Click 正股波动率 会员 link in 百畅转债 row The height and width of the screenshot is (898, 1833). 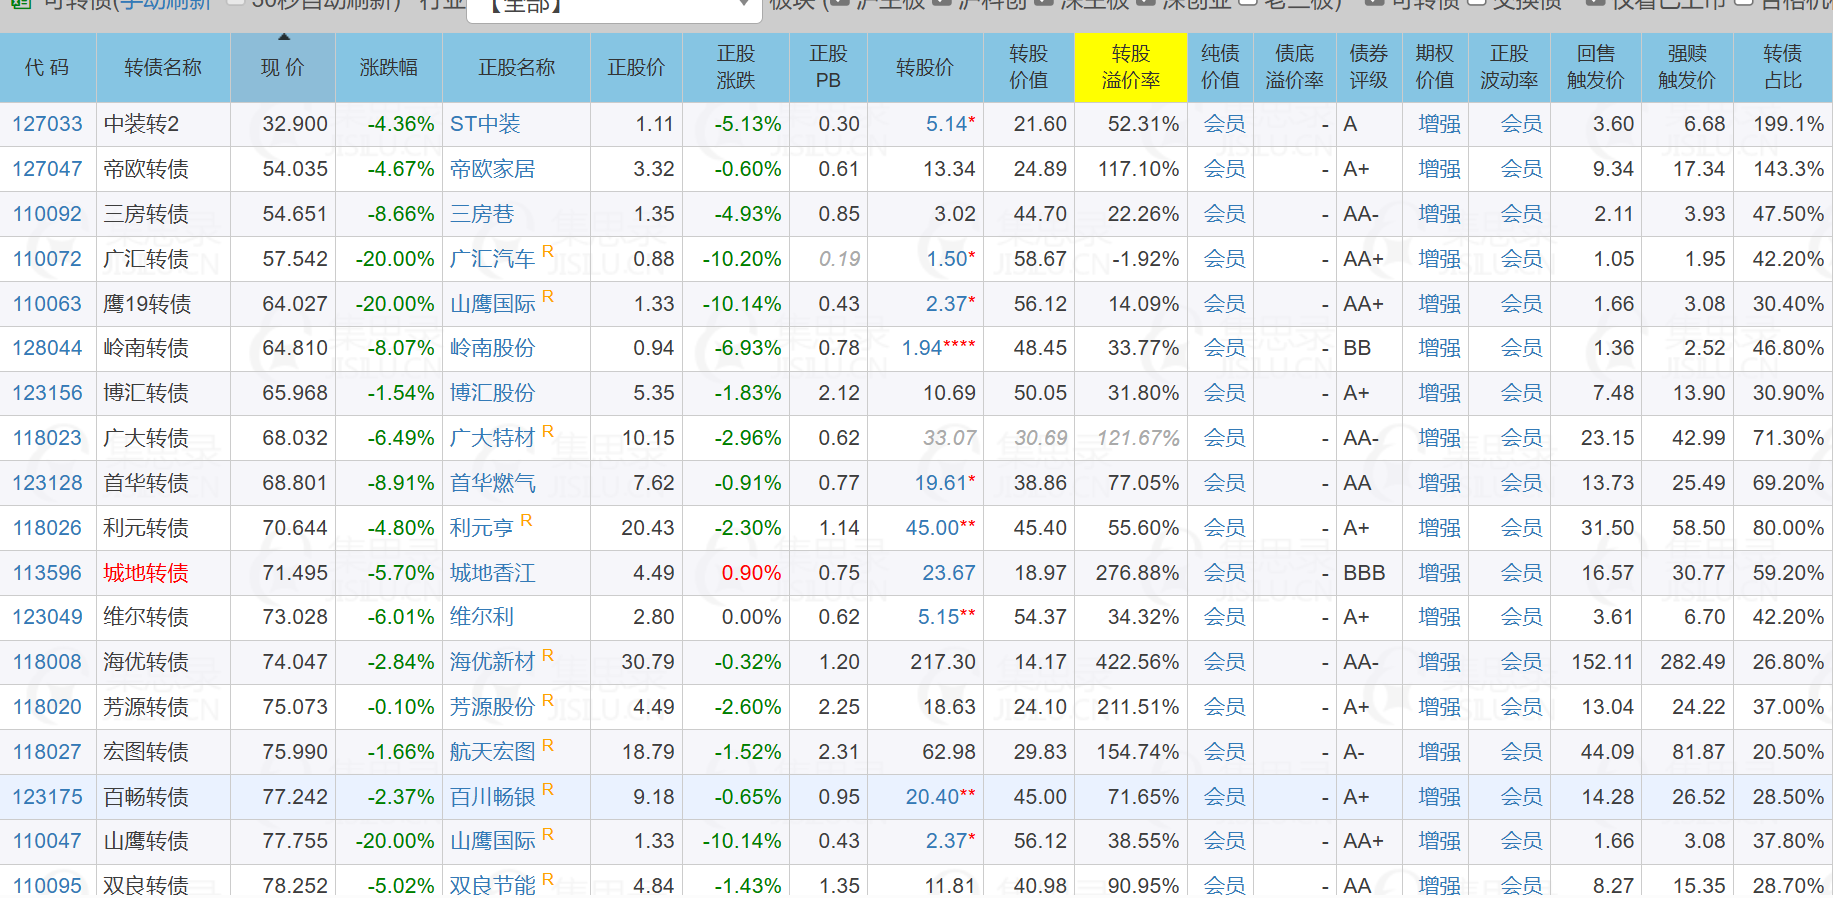tap(1521, 797)
